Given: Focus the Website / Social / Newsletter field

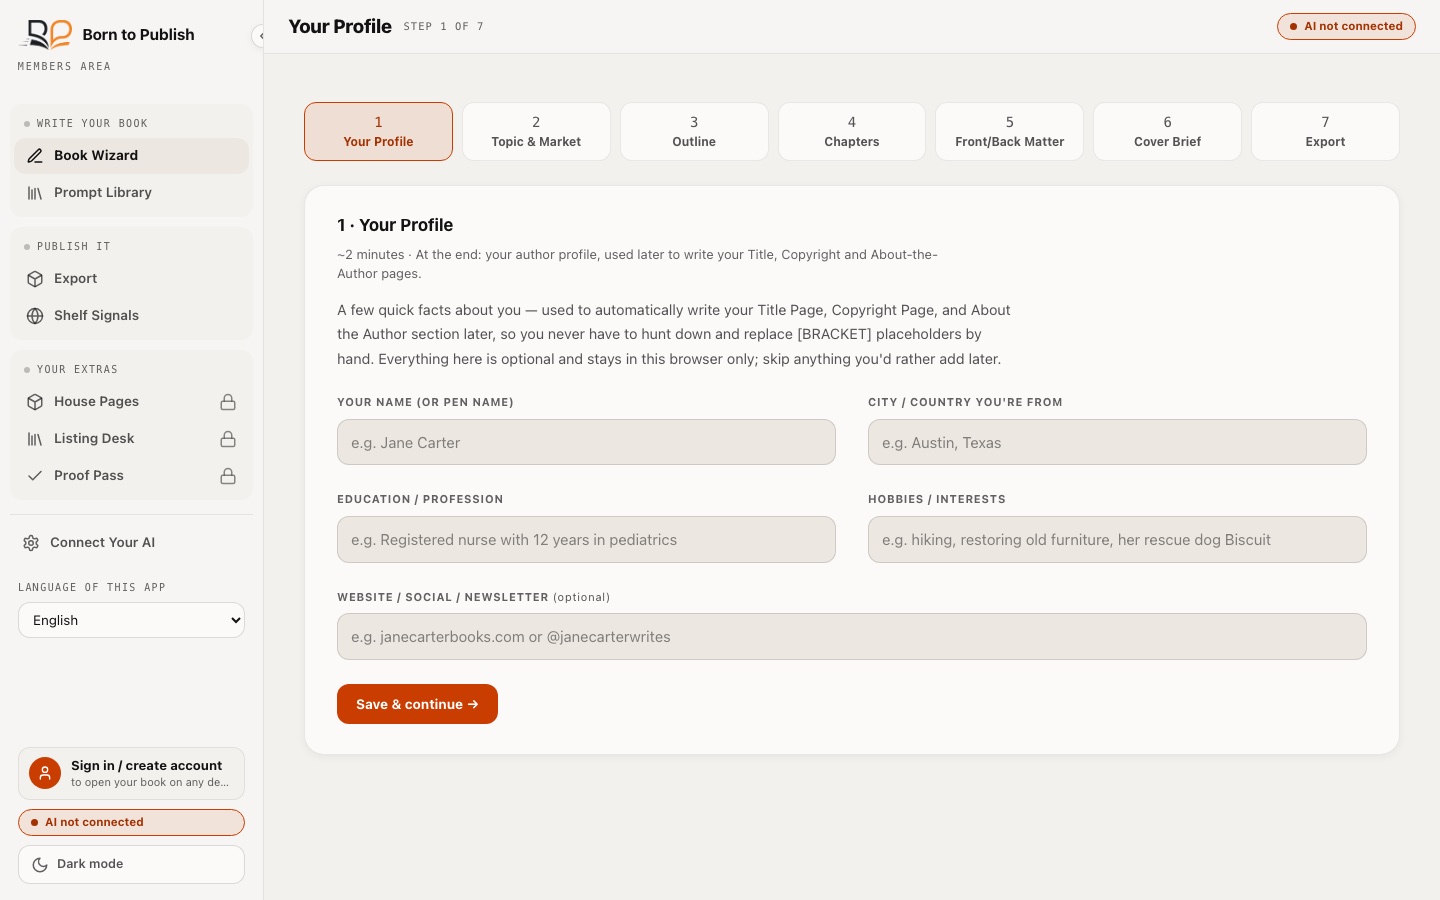Looking at the screenshot, I should 852,636.
